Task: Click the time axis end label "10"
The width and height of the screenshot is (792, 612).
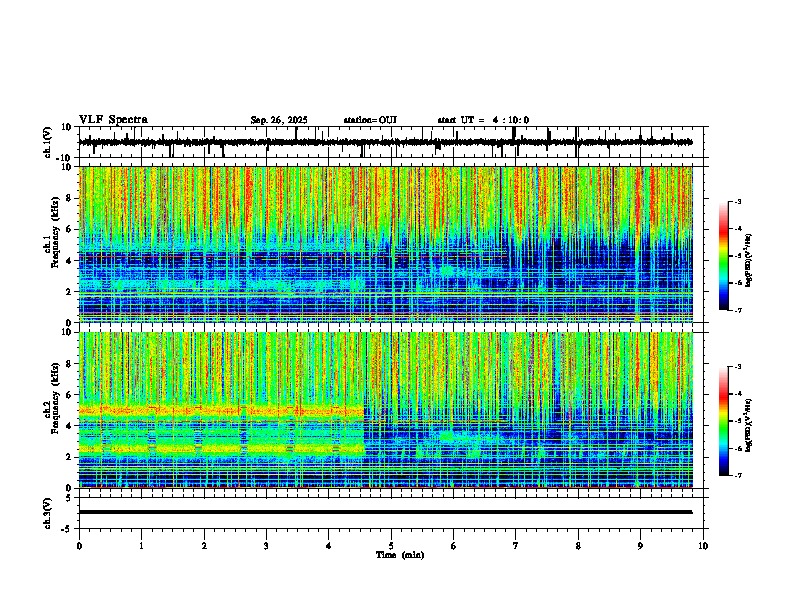Action: (703, 546)
